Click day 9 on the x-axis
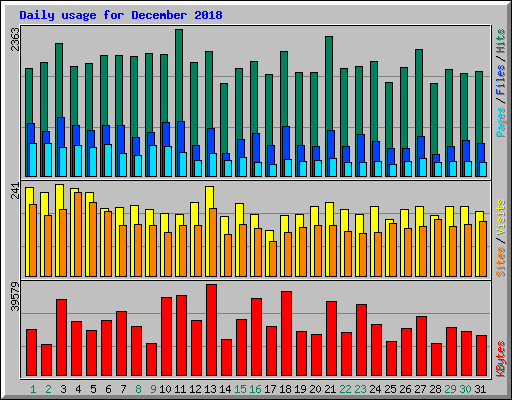This screenshot has height=400, width=512. 153,389
